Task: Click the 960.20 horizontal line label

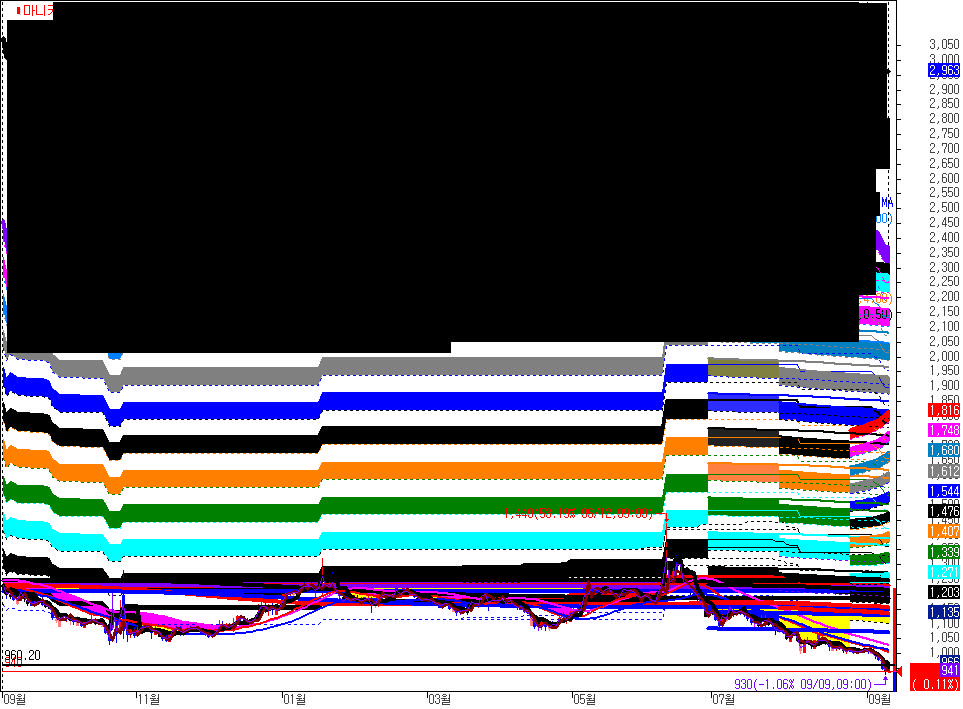Action: pos(22,656)
